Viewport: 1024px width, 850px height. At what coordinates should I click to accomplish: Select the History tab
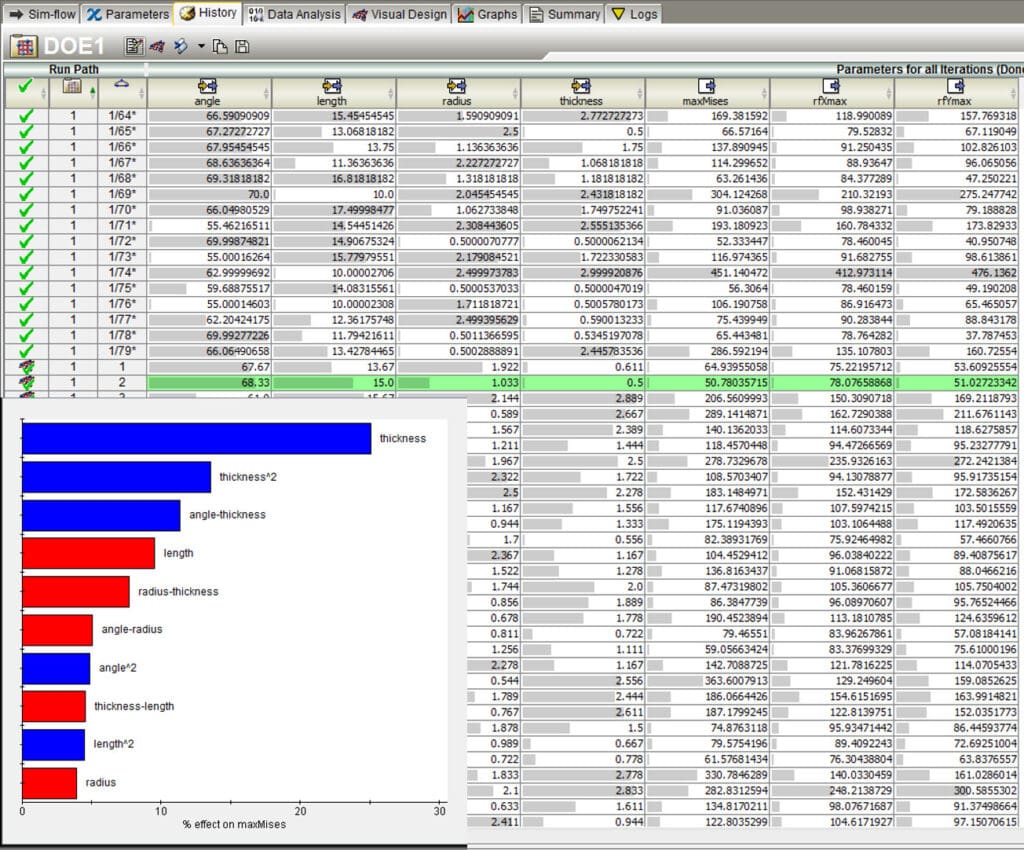click(x=208, y=13)
